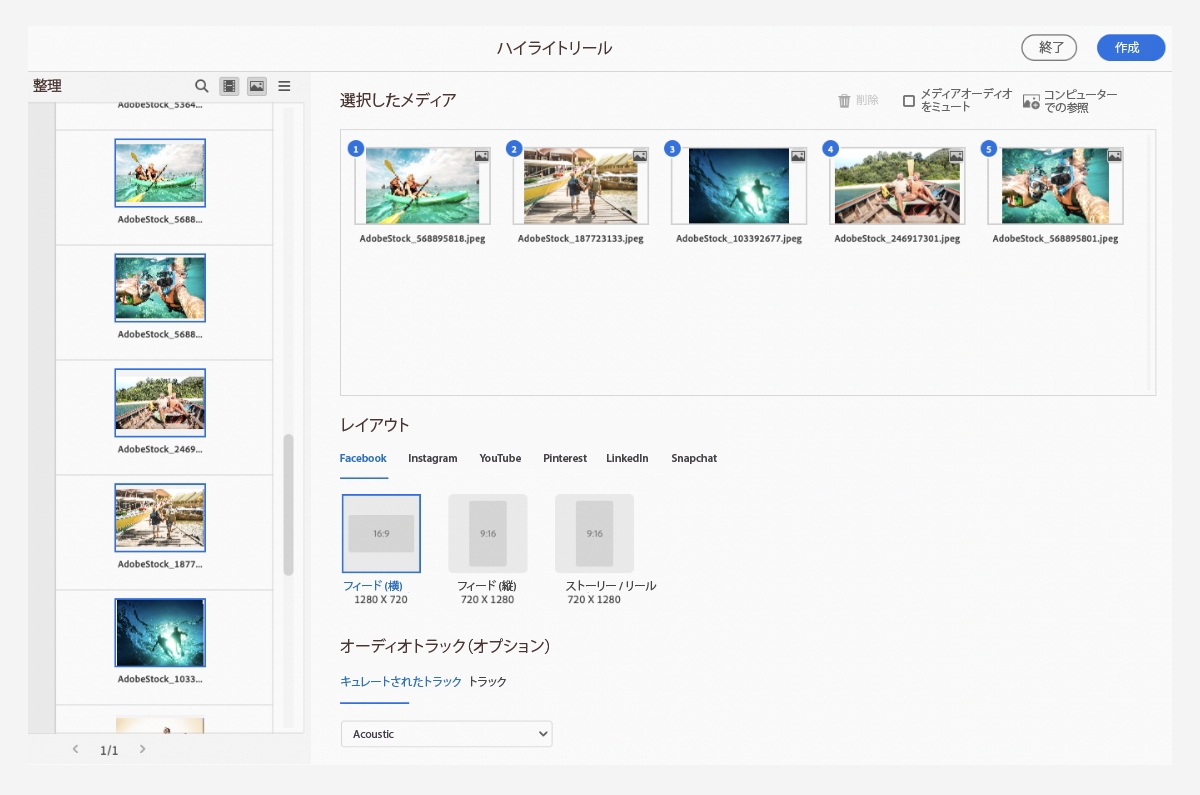Click snorkel selfie thumbnail in organizer list
This screenshot has height=795, width=1200.
pyautogui.click(x=160, y=288)
